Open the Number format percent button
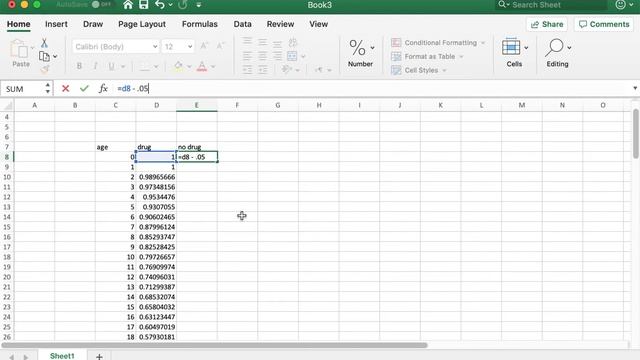The image size is (640, 360). (x=361, y=53)
